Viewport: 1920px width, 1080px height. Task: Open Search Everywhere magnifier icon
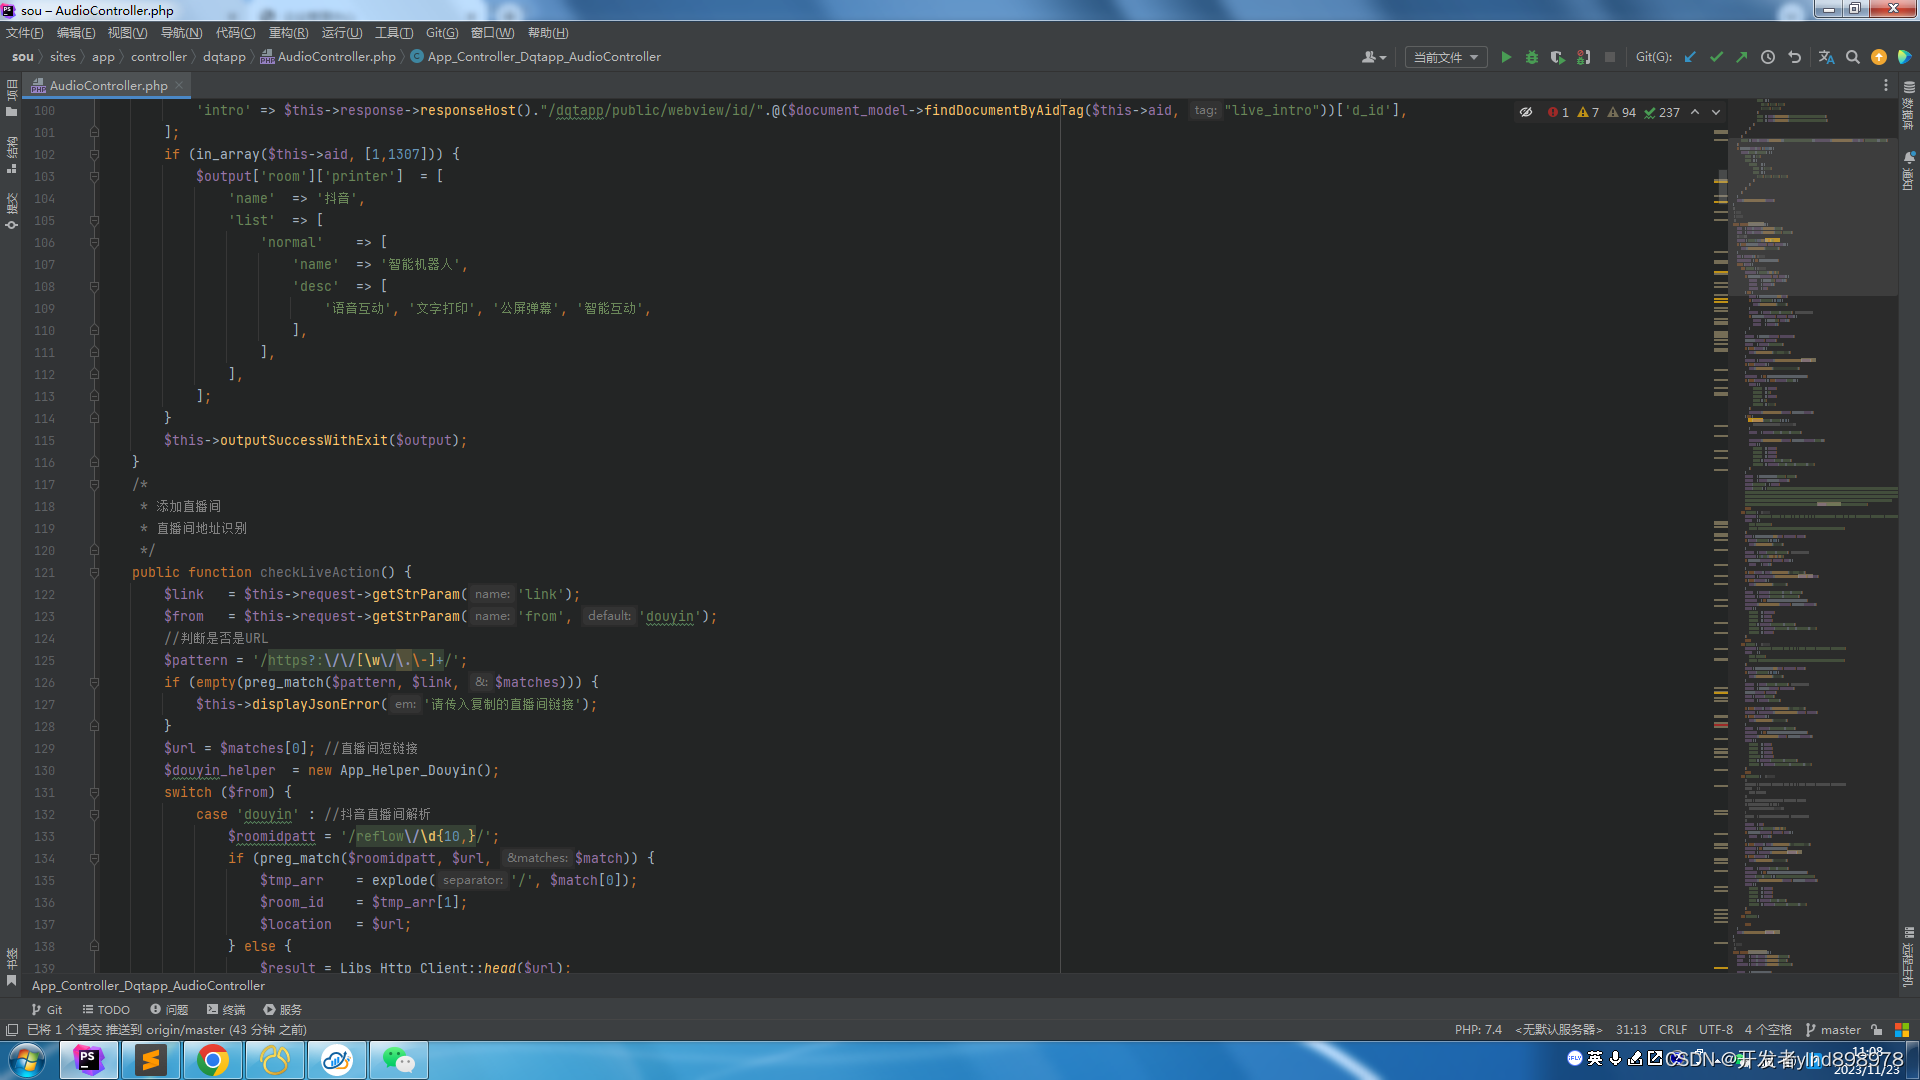tap(1853, 57)
